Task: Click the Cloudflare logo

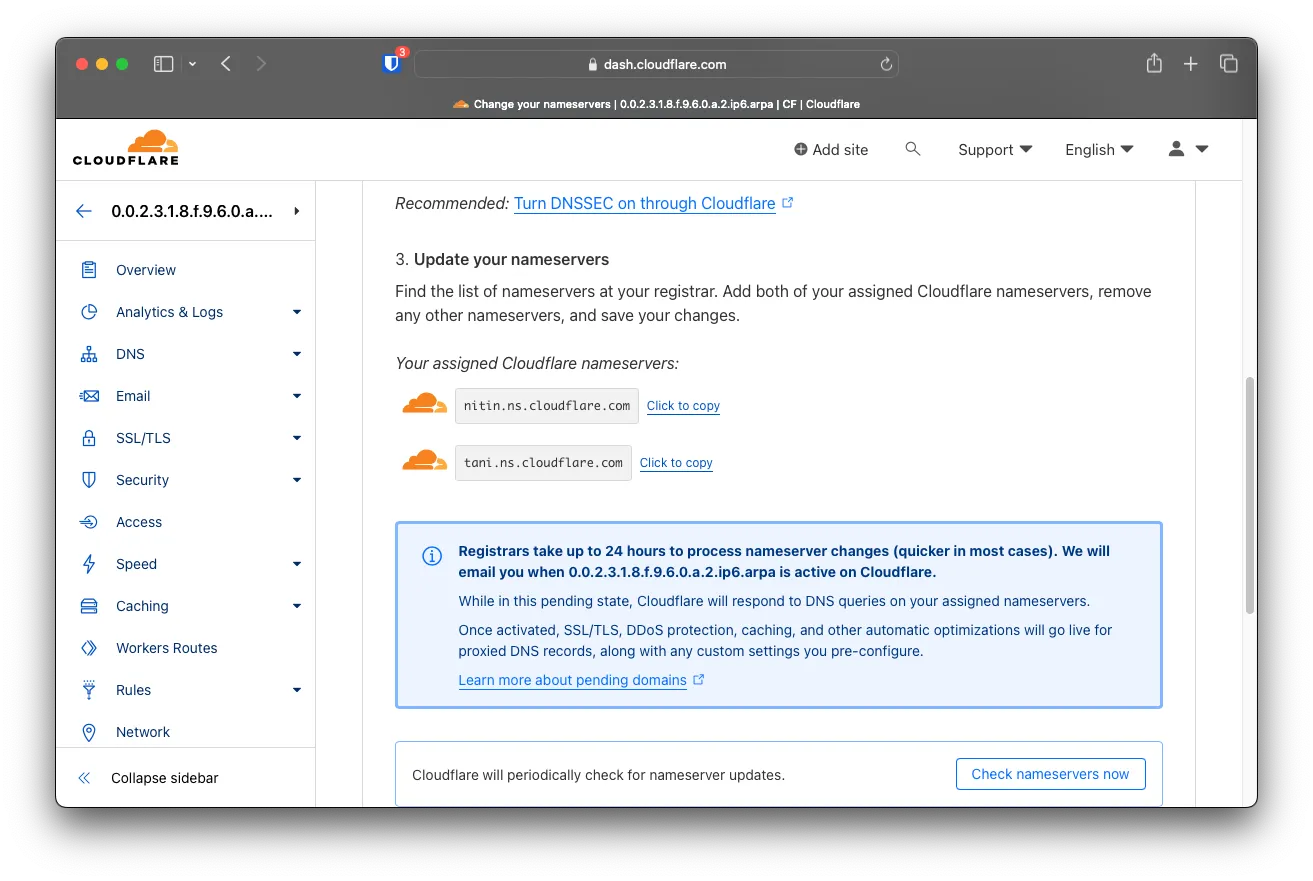Action: 126,148
